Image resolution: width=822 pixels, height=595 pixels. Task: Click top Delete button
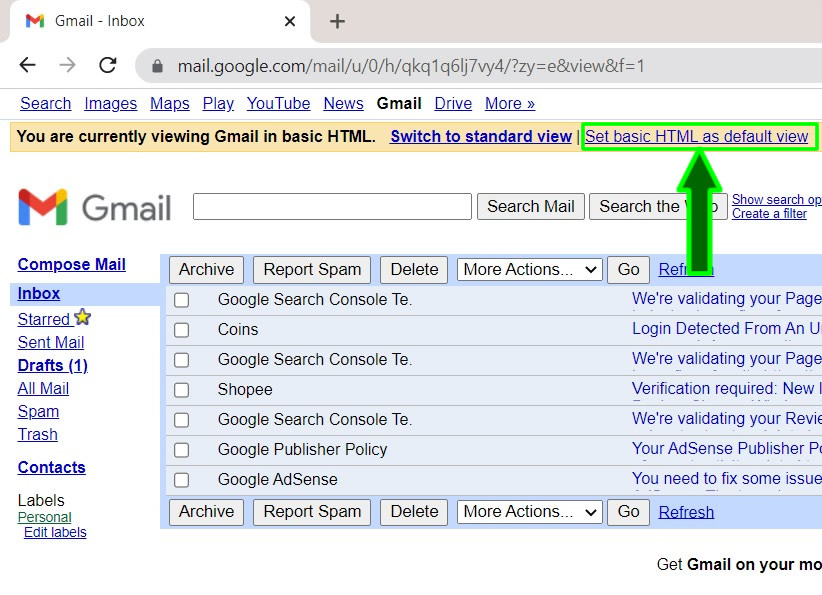pyautogui.click(x=414, y=269)
